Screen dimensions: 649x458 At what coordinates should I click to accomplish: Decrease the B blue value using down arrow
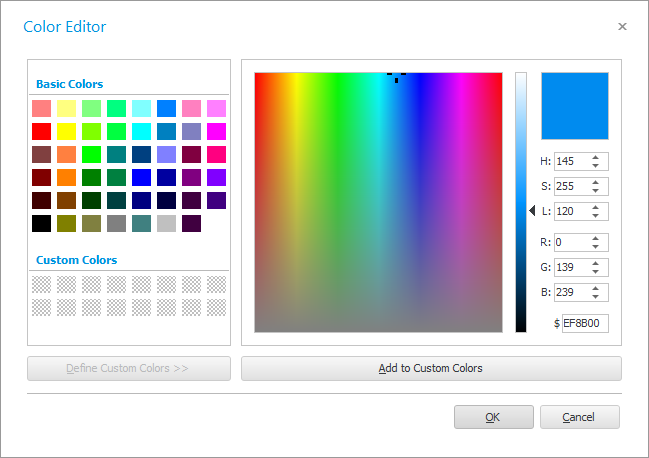coord(595,297)
